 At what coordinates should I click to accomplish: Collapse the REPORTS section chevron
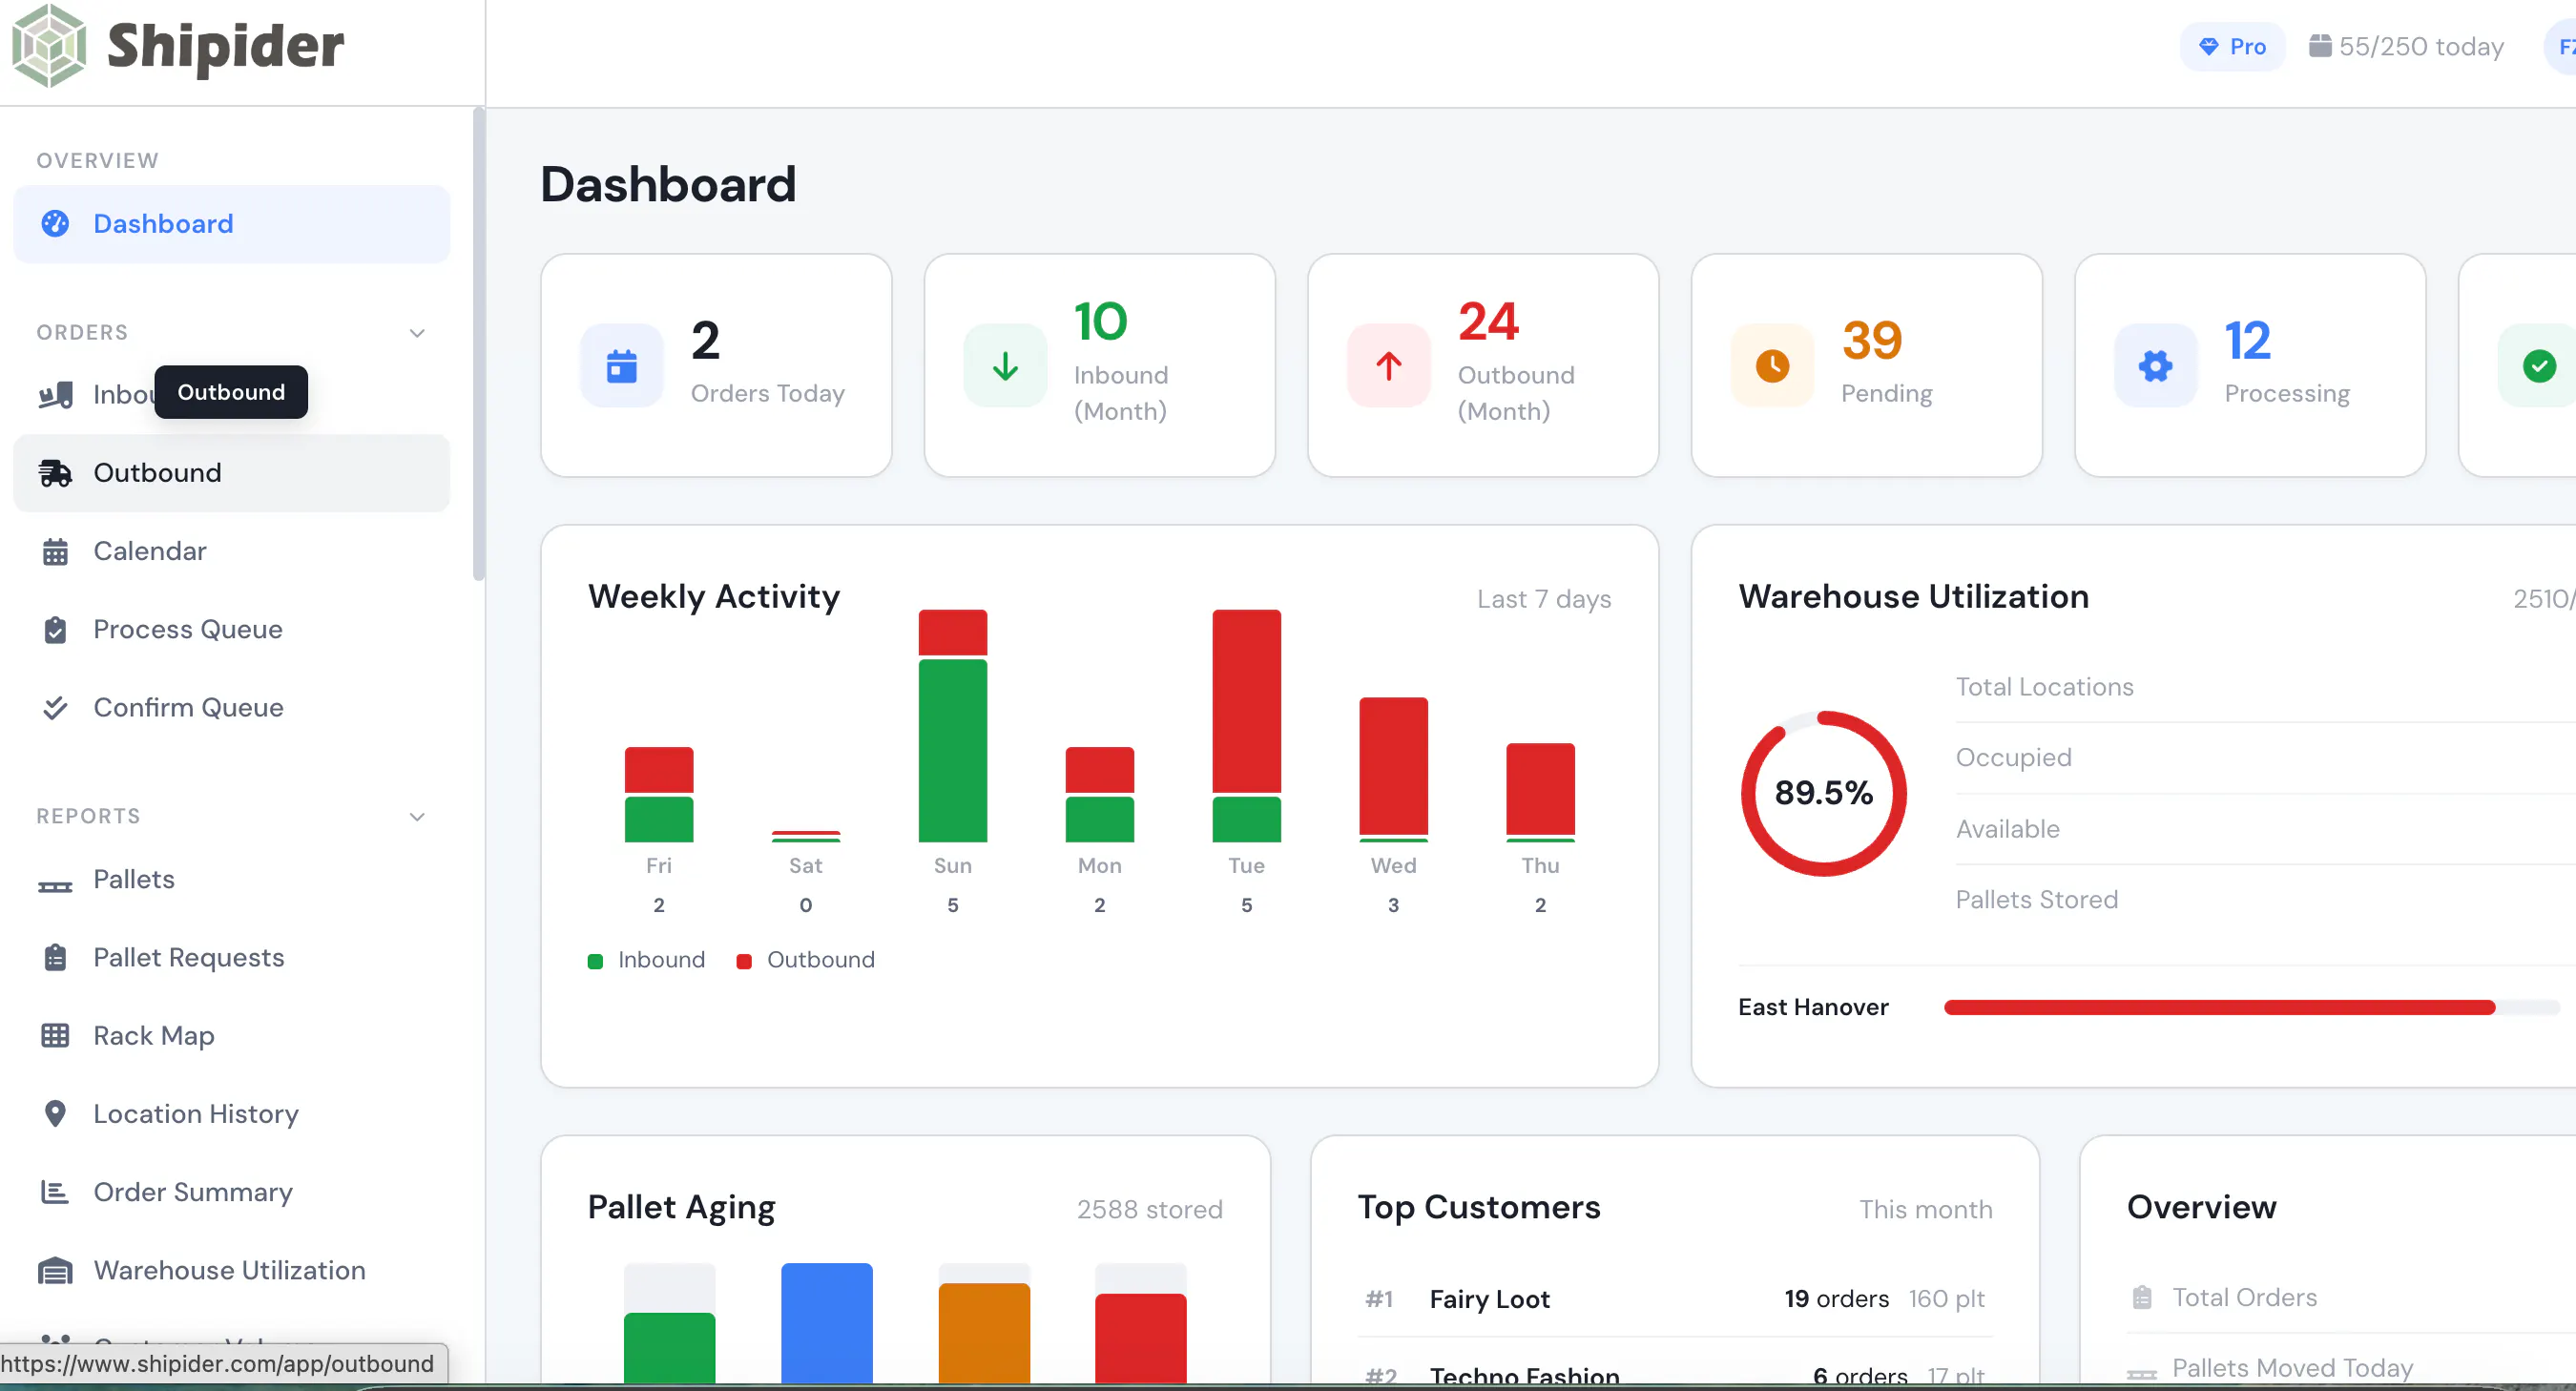[x=417, y=817]
